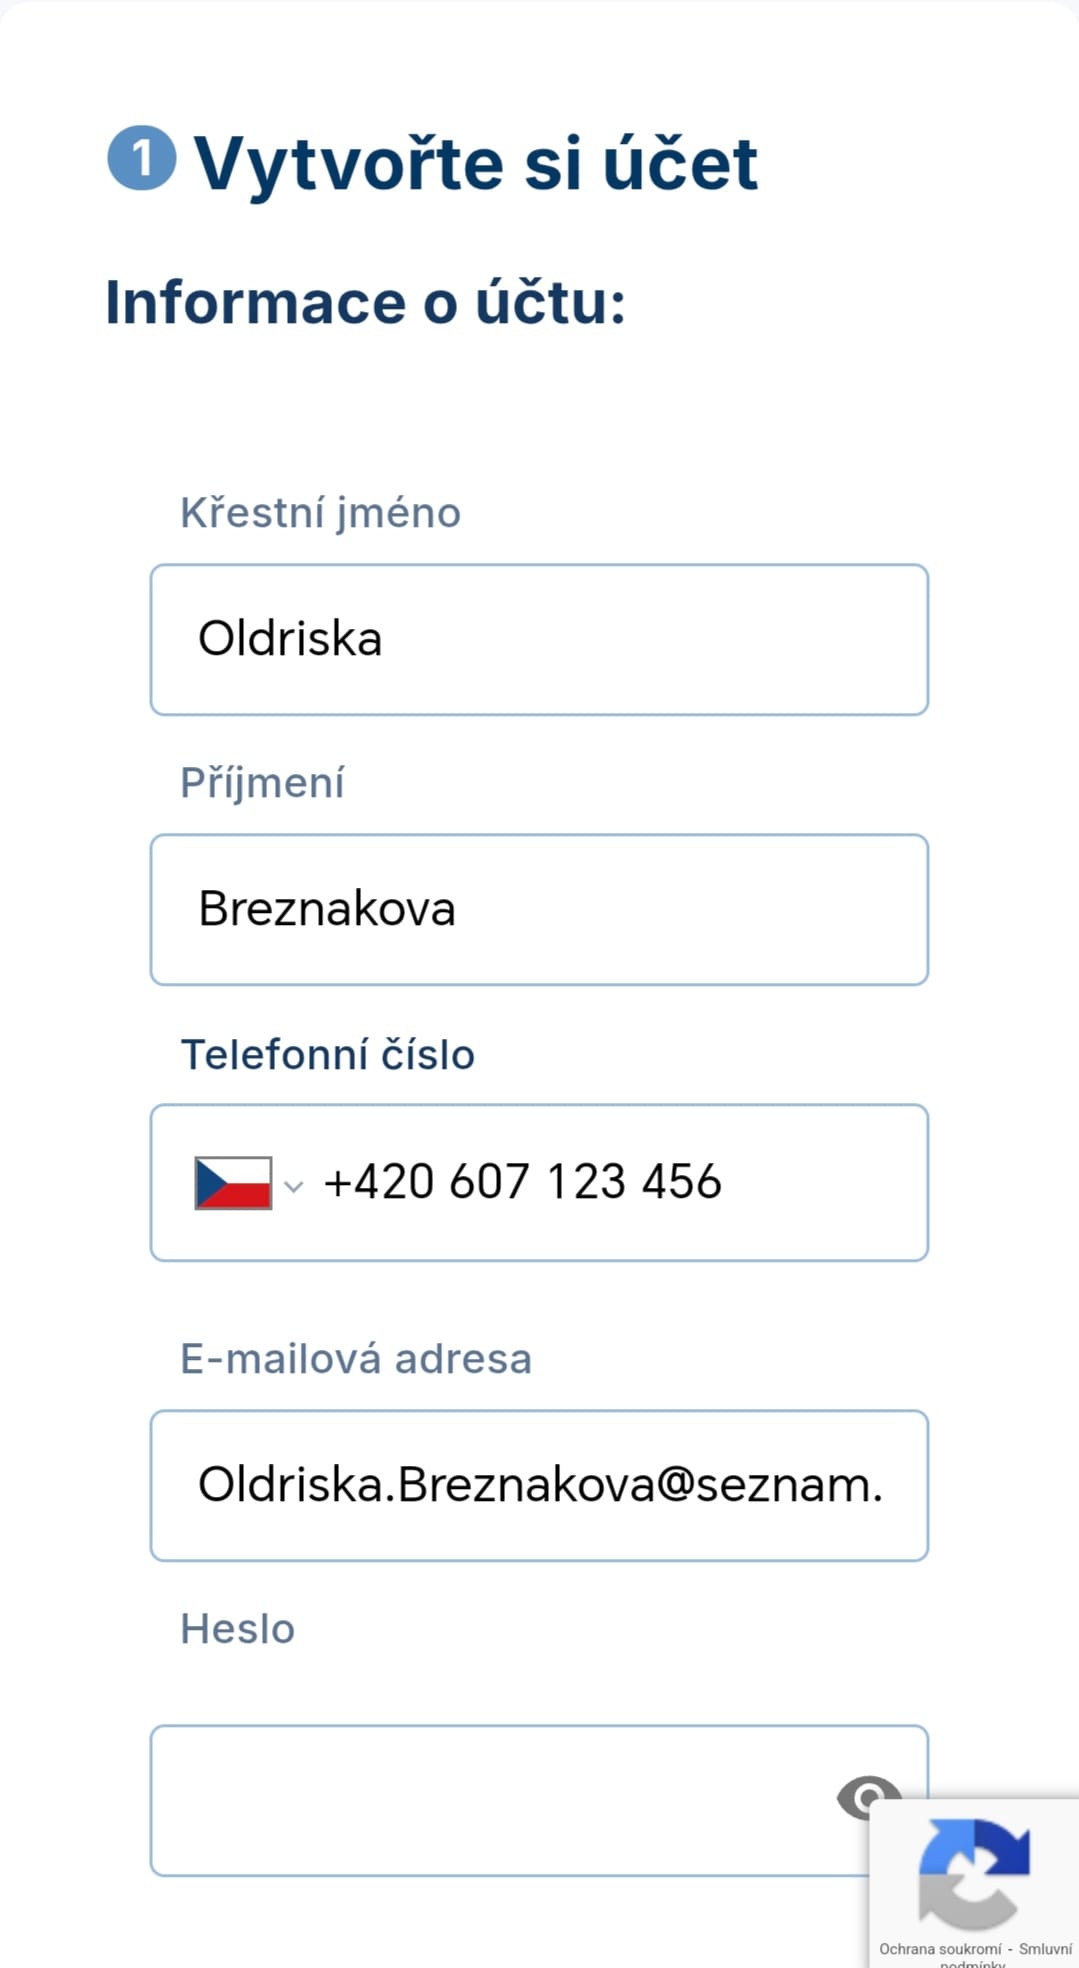Image resolution: width=1079 pixels, height=1968 pixels.
Task: Focus the Křestní jméno field with Oldriska
Action: point(539,640)
